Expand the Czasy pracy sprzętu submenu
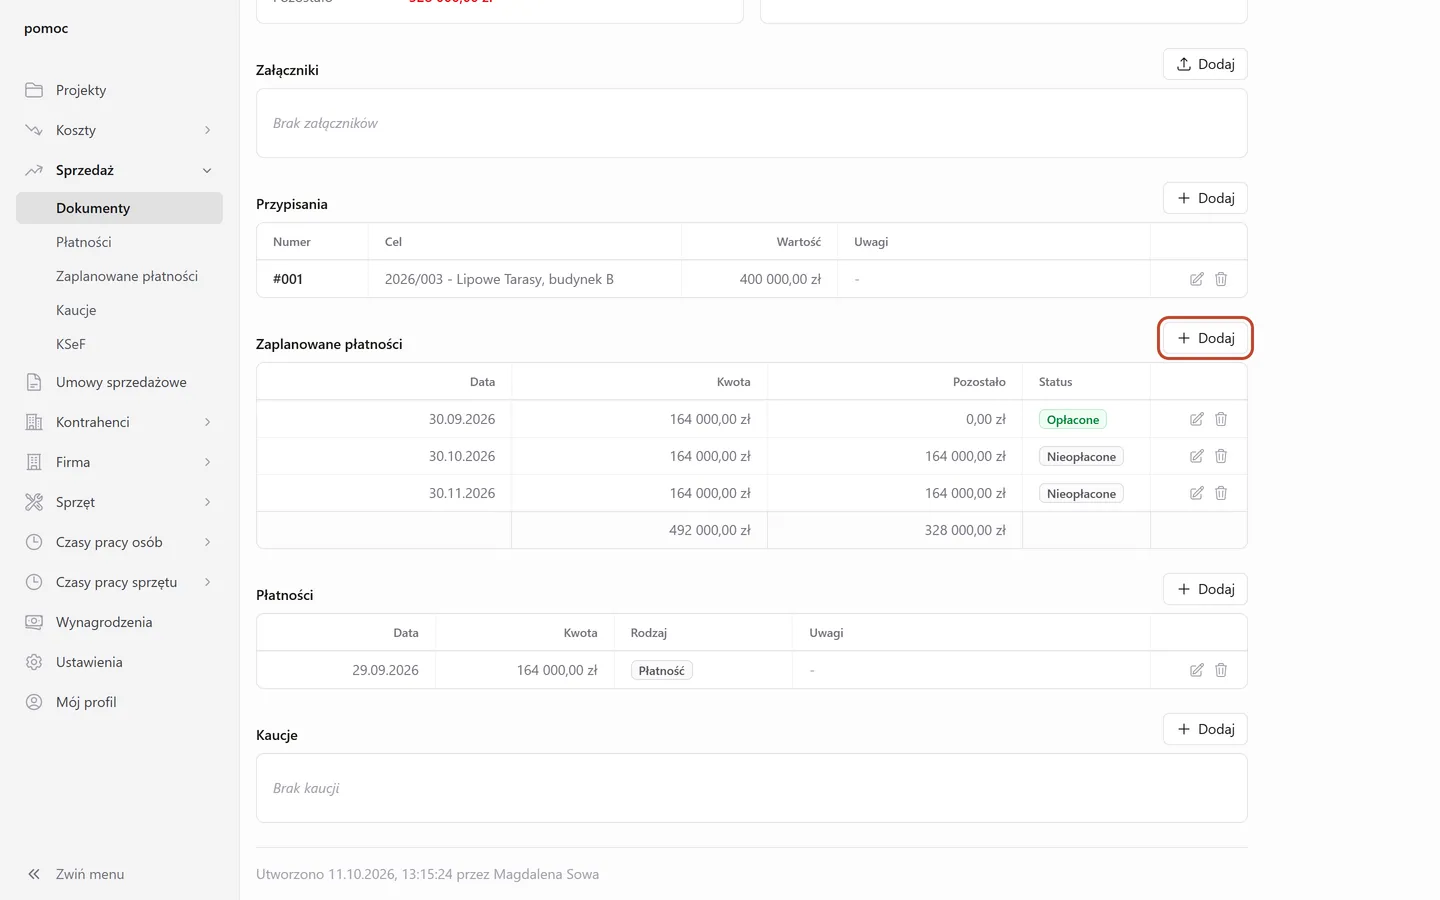Image resolution: width=1440 pixels, height=900 pixels. click(x=119, y=582)
